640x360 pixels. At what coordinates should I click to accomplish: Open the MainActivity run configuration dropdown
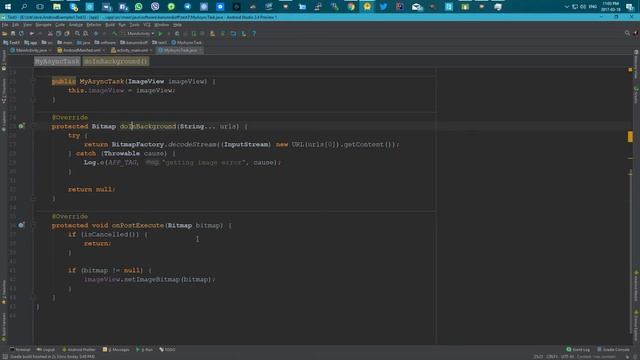click(x=138, y=33)
